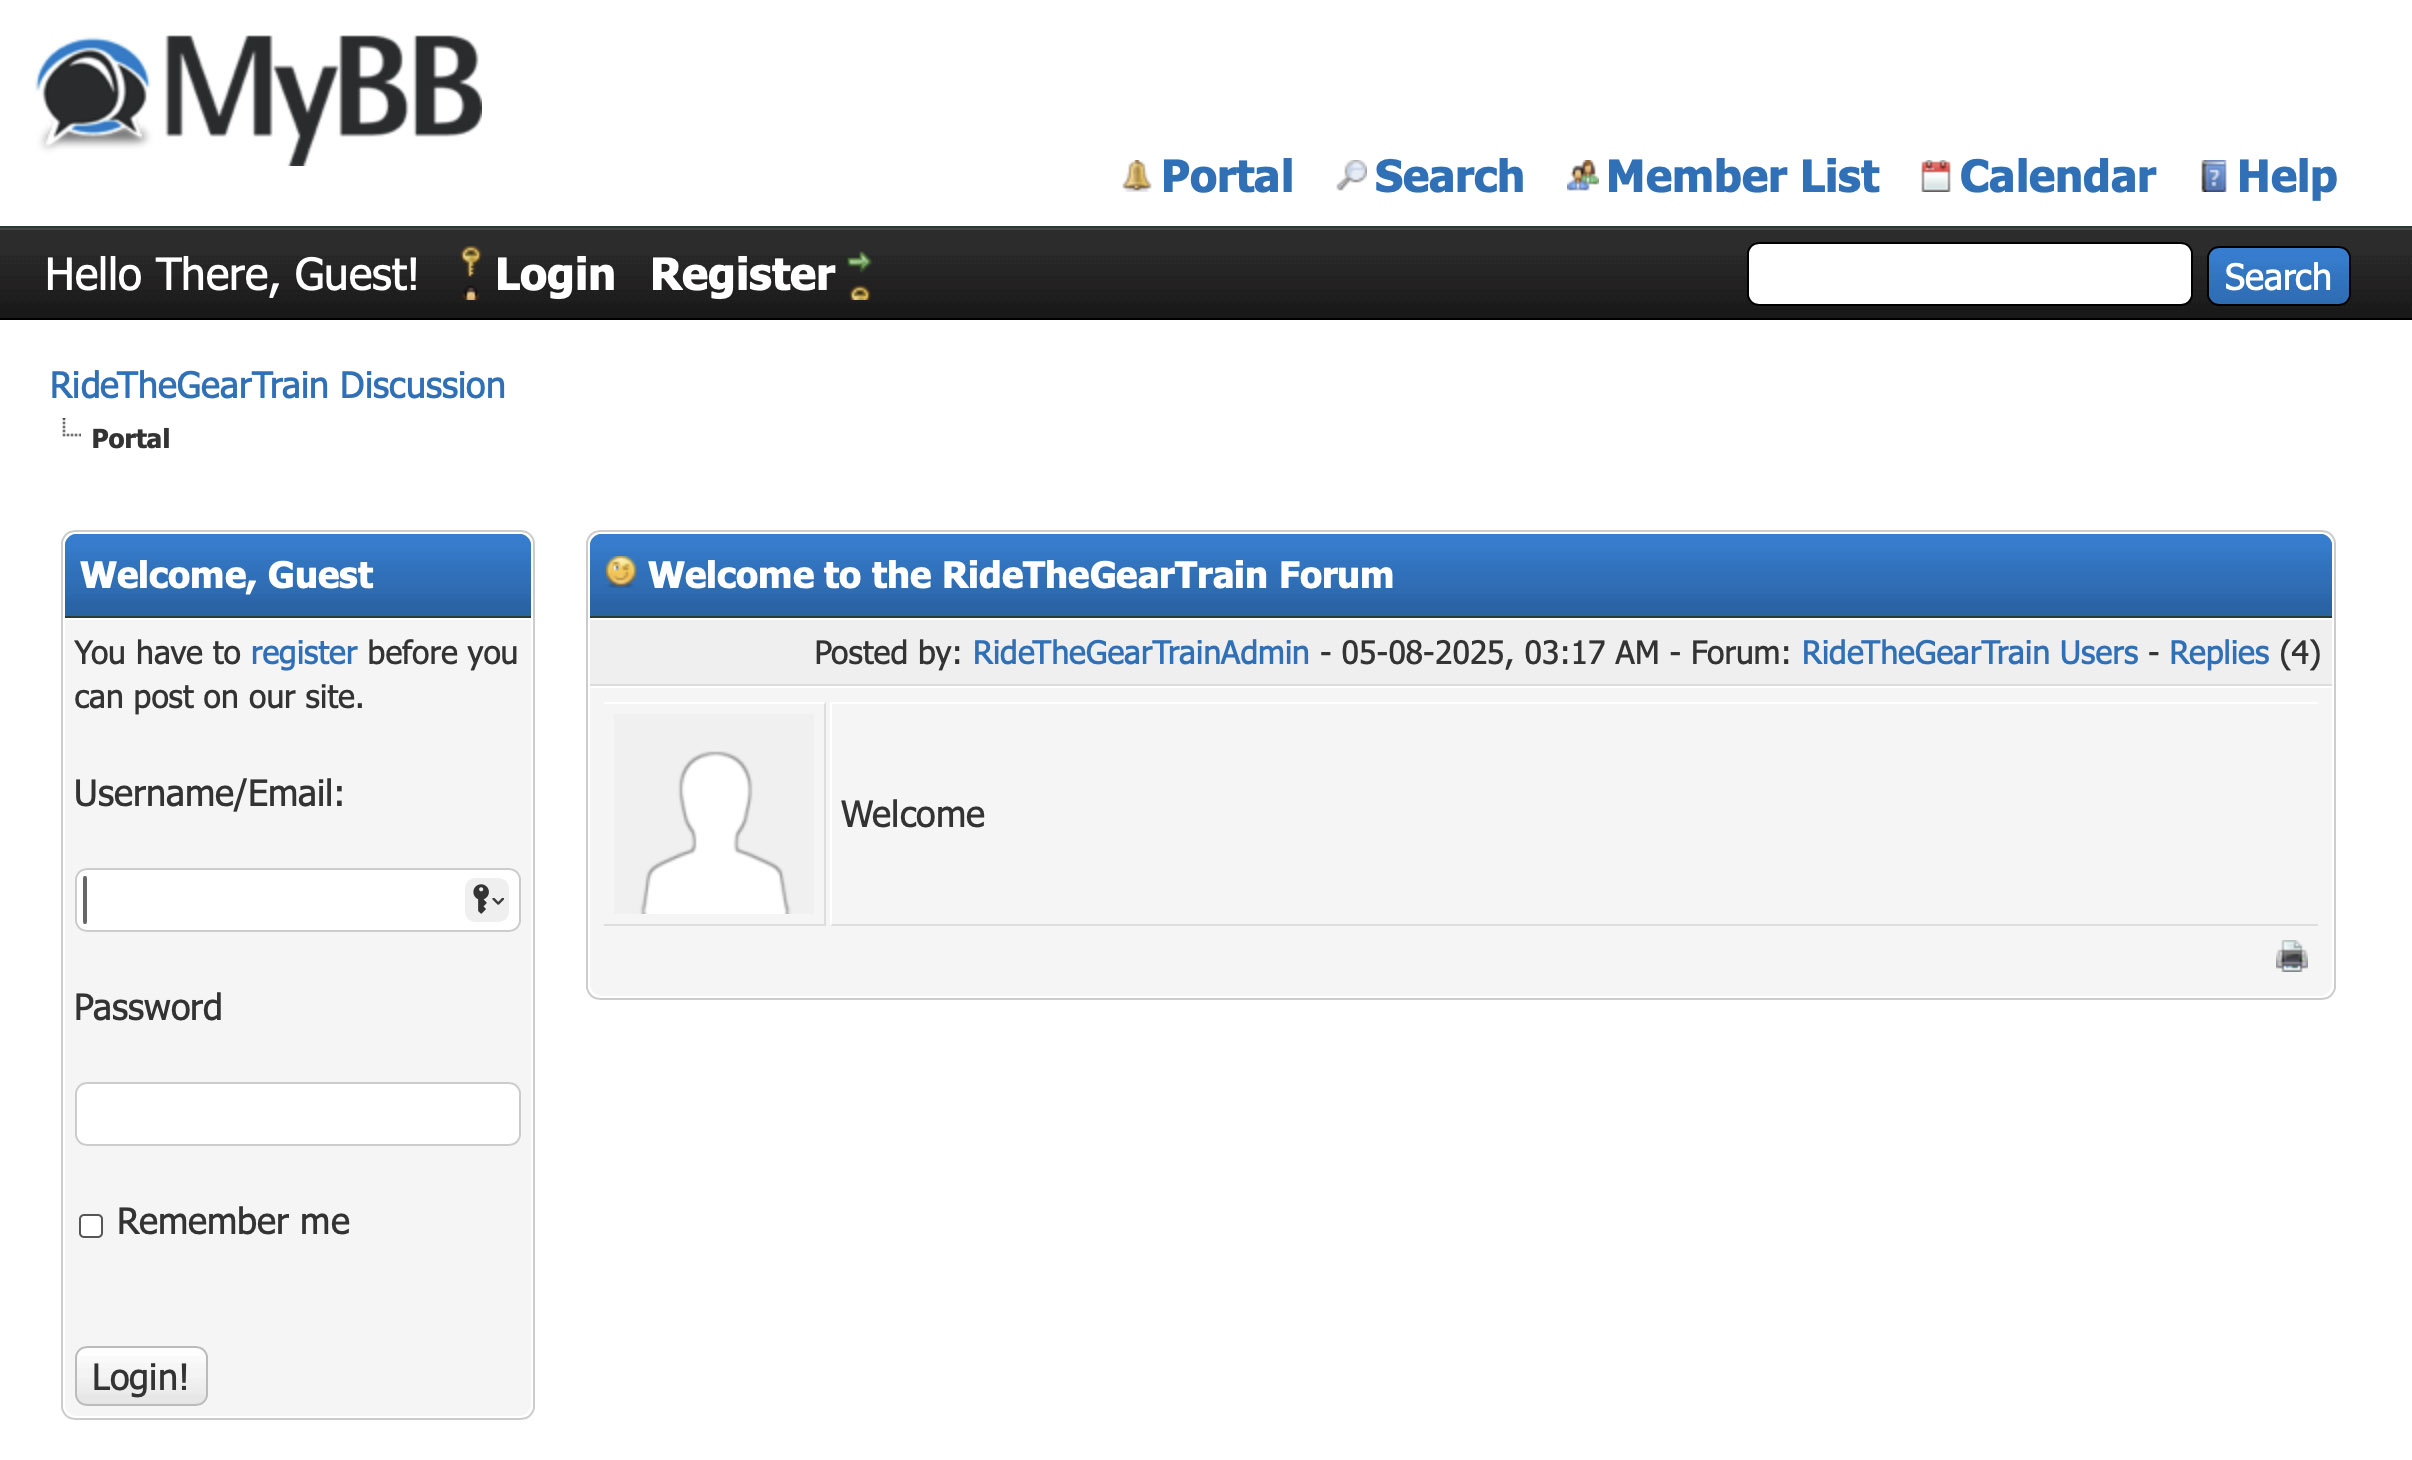2412x1460 pixels.
Task: Click the register link in welcome text
Action: point(304,653)
